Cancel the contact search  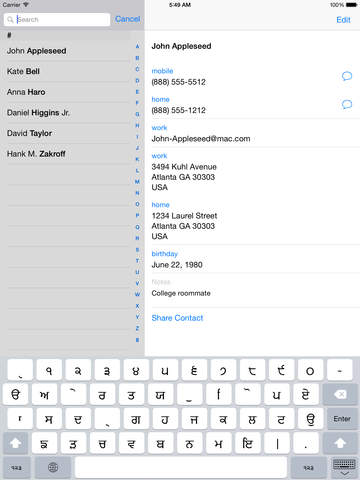coord(128,19)
